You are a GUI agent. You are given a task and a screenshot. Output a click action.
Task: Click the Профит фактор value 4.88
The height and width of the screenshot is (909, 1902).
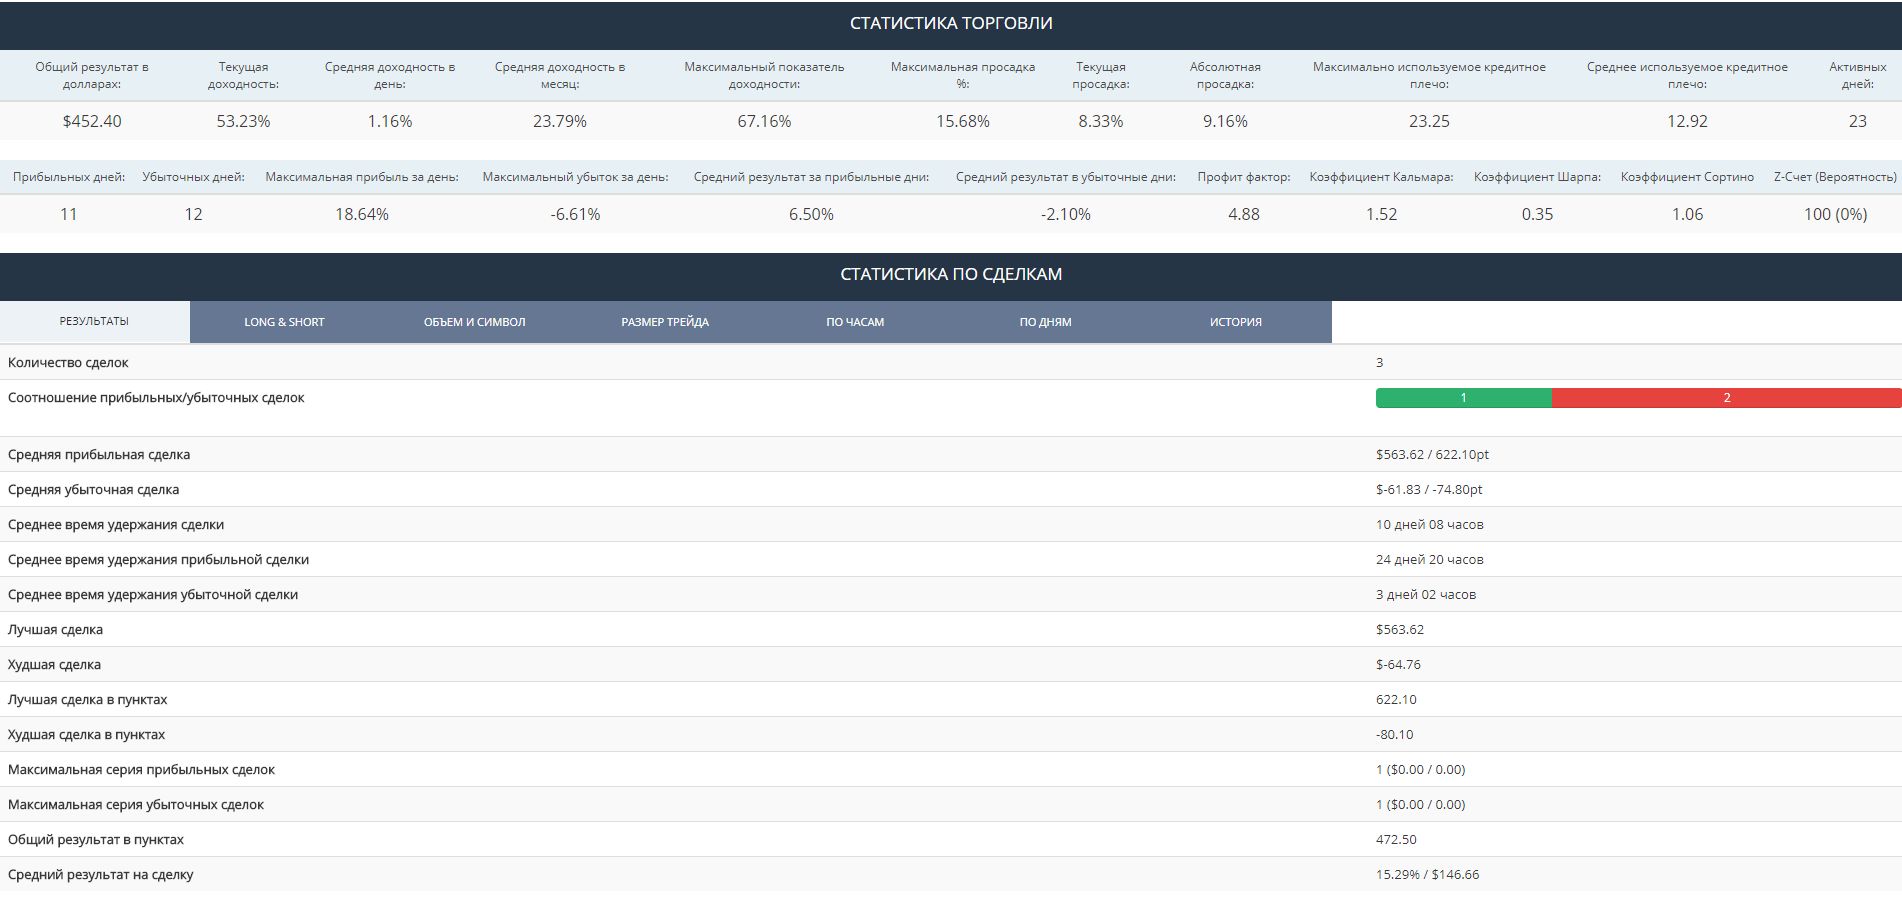pyautogui.click(x=1243, y=214)
